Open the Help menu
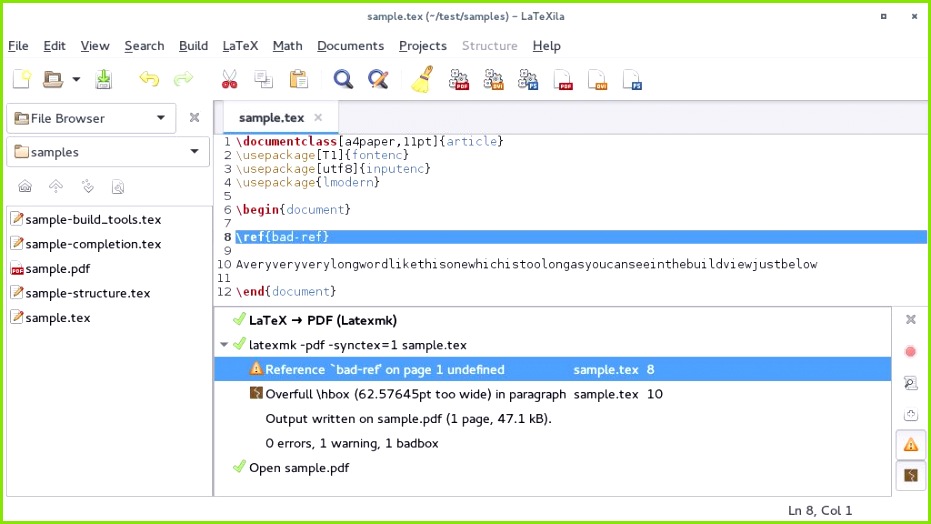This screenshot has height=524, width=931. point(546,46)
